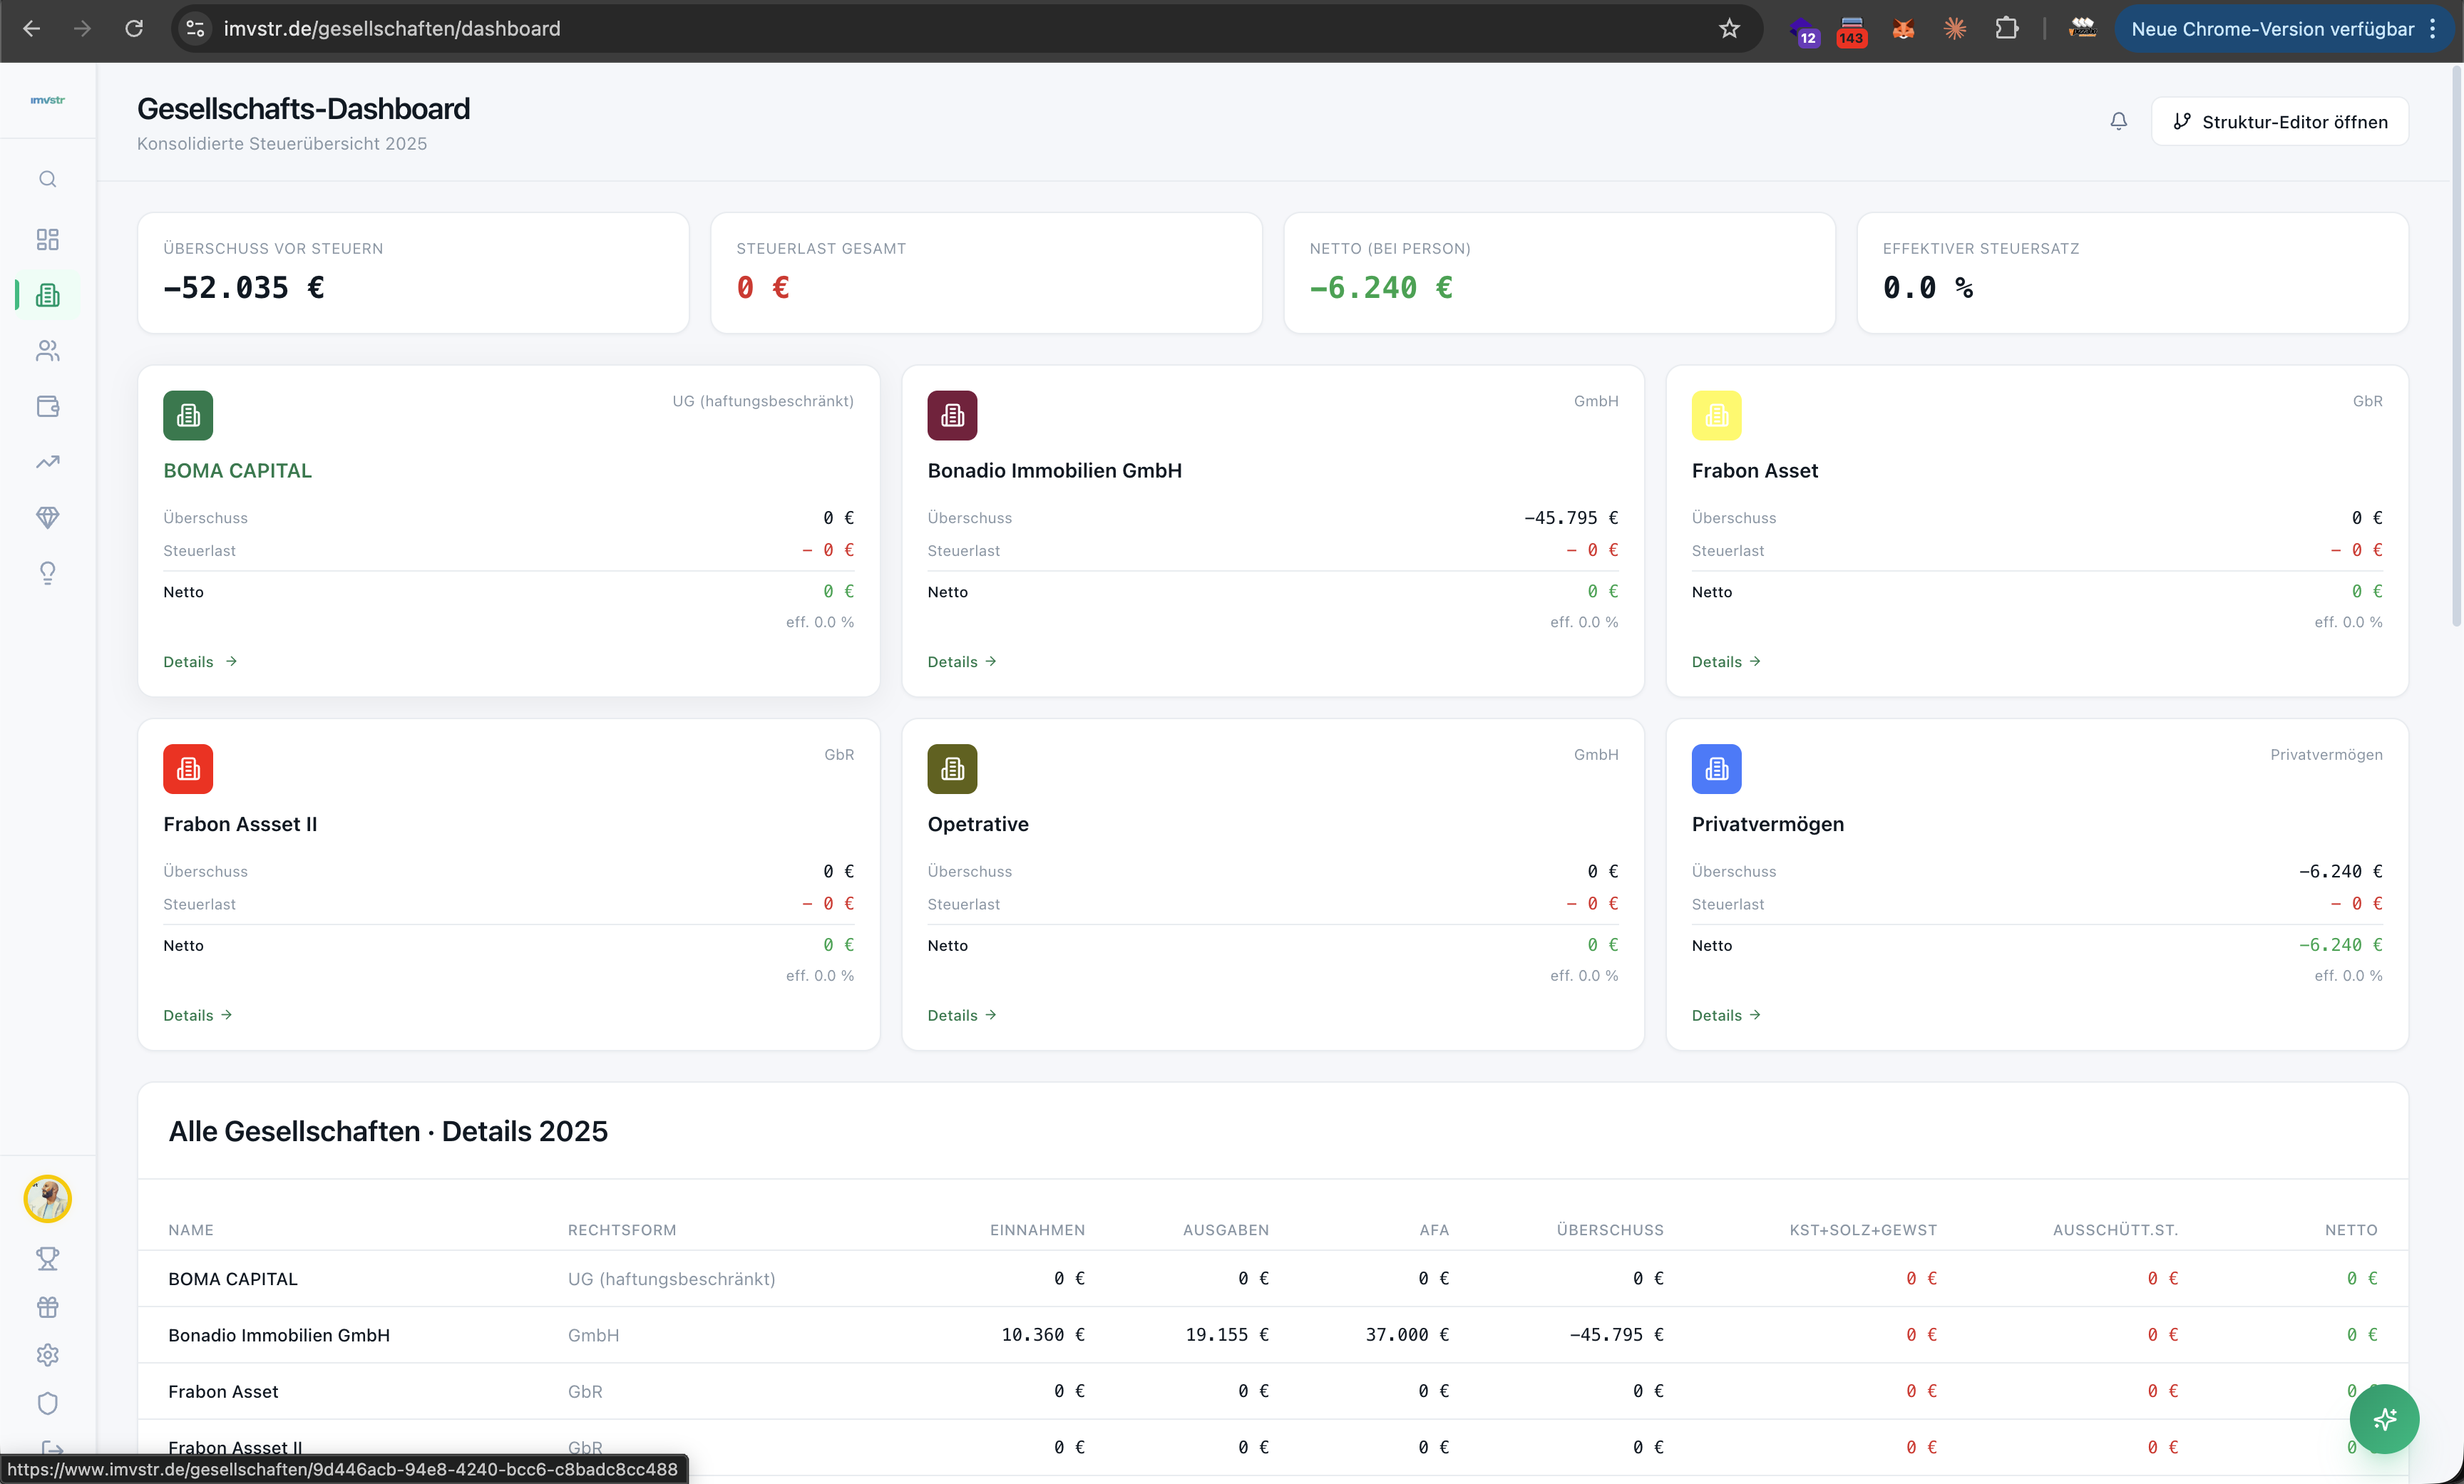
Task: Click the shield icon in the sidebar
Action: (x=47, y=1403)
